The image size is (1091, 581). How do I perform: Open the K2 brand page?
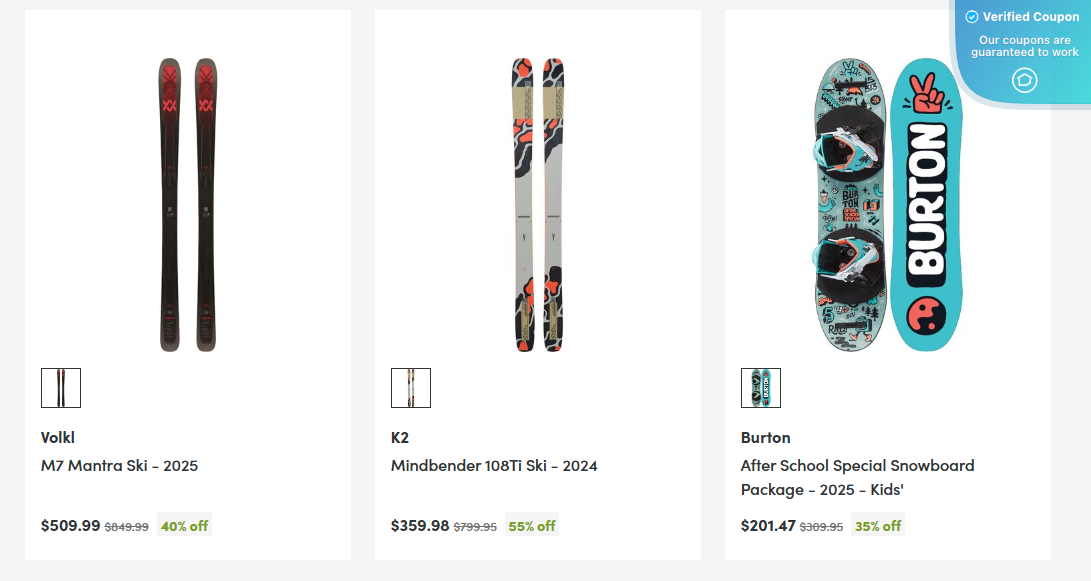point(398,437)
